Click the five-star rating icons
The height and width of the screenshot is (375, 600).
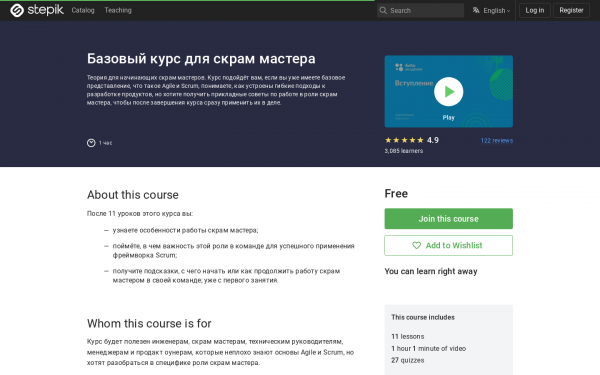pos(404,140)
